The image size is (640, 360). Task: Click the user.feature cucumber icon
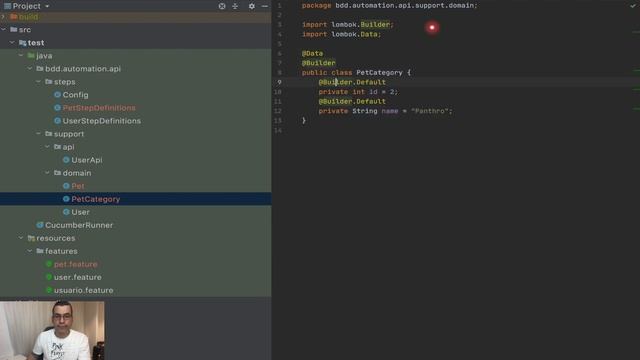(49, 277)
